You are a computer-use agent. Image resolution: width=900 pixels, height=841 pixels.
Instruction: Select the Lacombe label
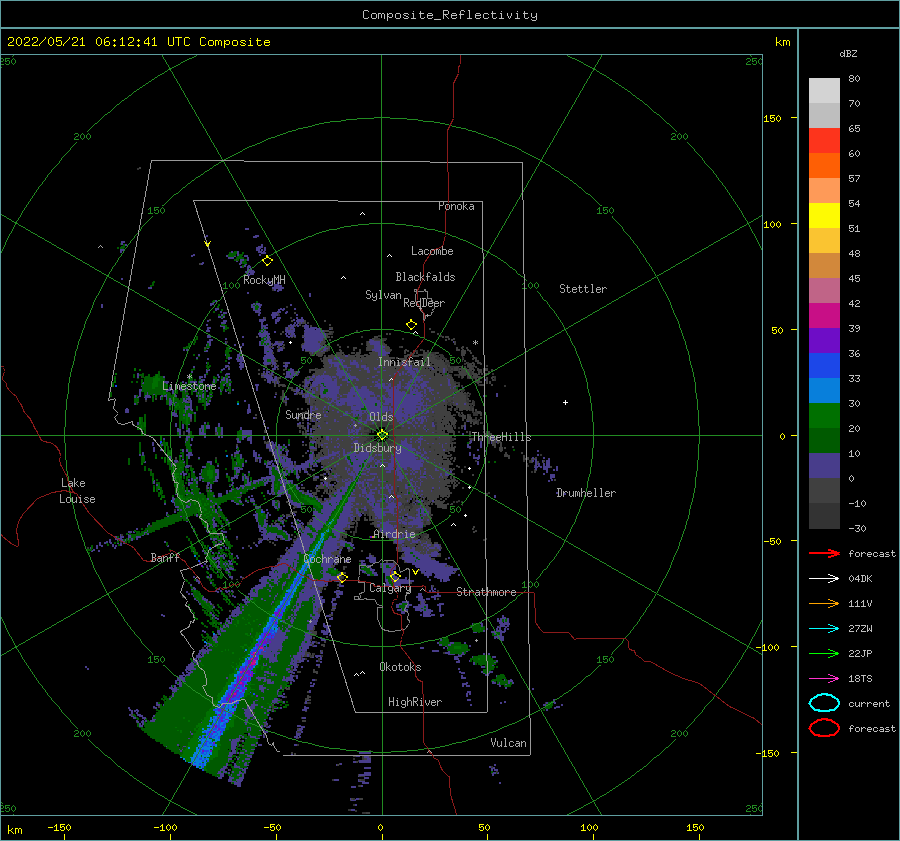(432, 251)
